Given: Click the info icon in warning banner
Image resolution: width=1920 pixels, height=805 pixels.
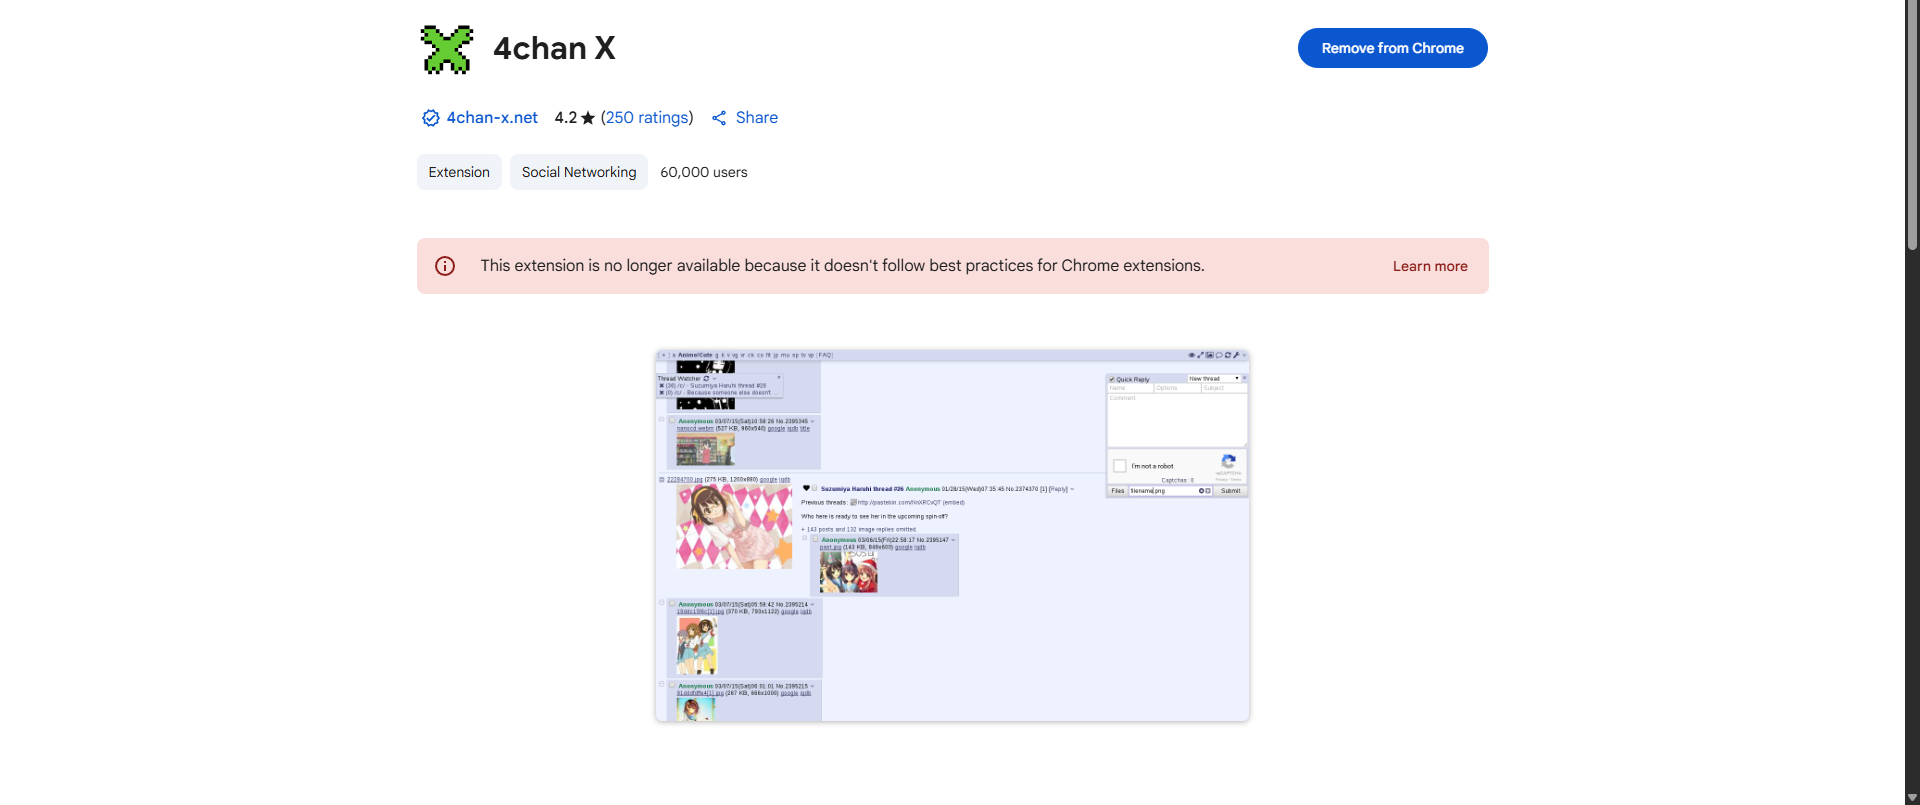Looking at the screenshot, I should [x=445, y=266].
